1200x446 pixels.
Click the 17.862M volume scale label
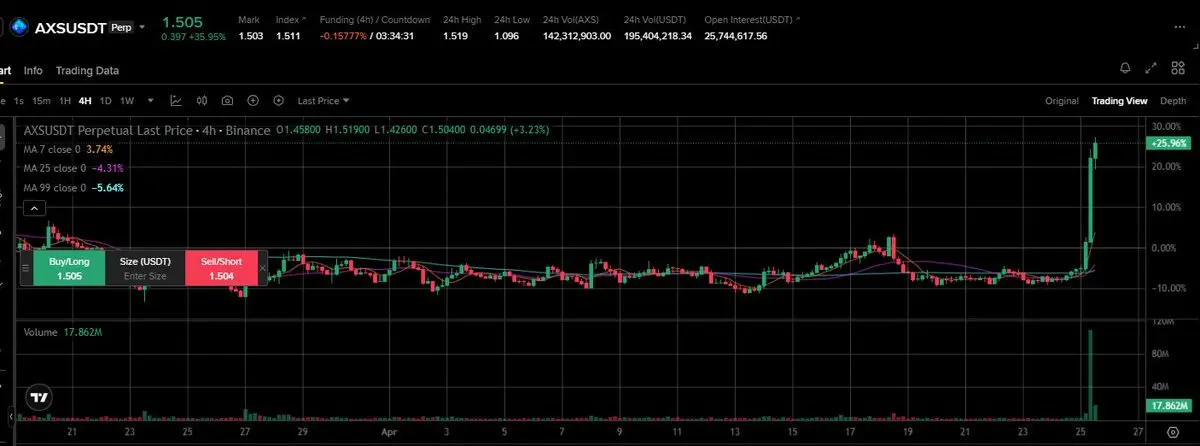click(1170, 405)
